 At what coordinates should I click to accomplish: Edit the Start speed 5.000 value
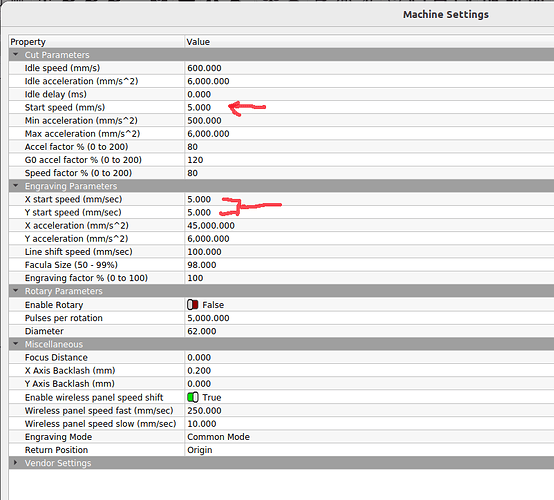pos(369,107)
